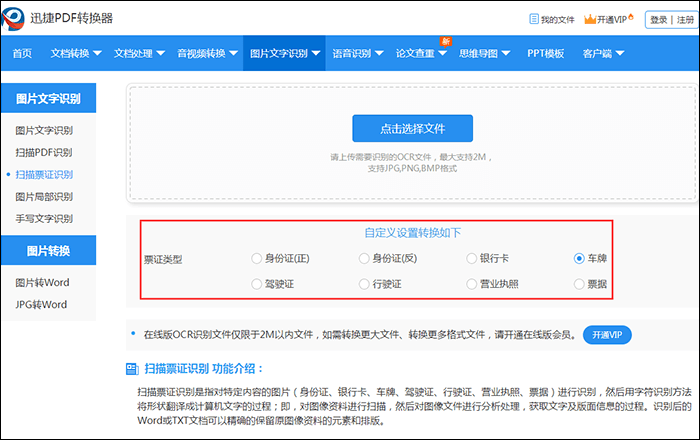Screen dimensions: 700x440
Task: Open JPG转Word in the sidebar
Action: 41,305
